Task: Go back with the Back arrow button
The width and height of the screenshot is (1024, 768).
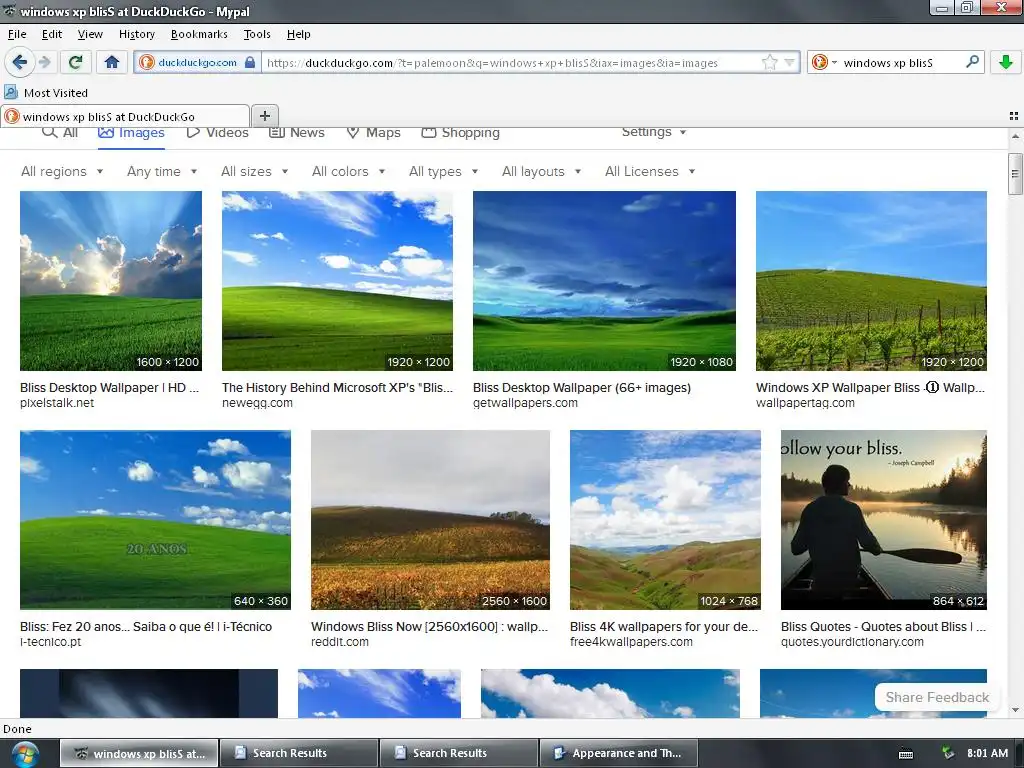Action: coord(19,62)
